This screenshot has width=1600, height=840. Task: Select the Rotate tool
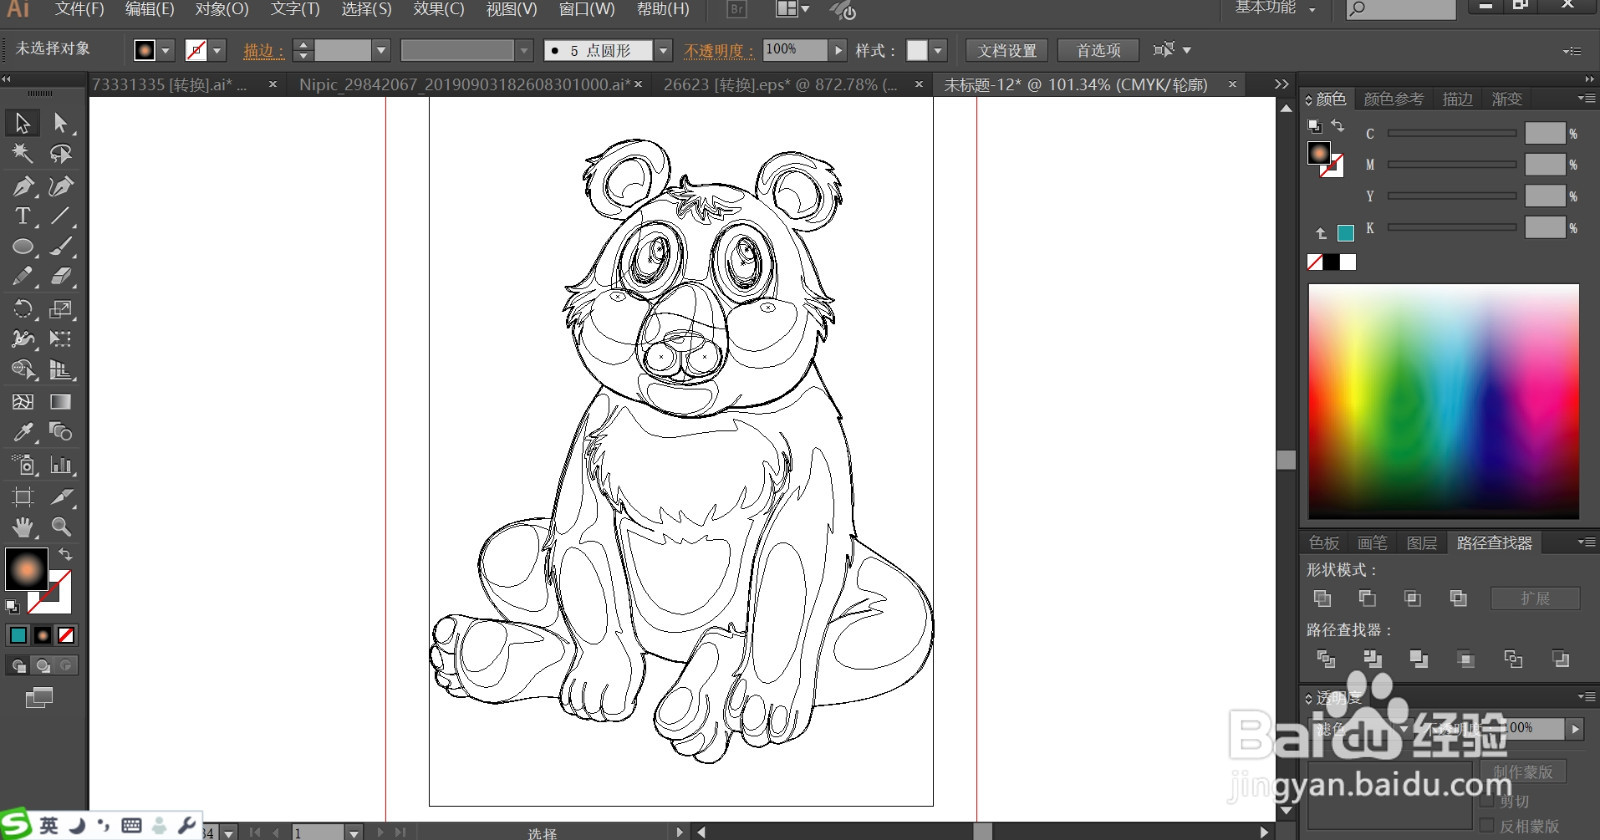tap(22, 309)
